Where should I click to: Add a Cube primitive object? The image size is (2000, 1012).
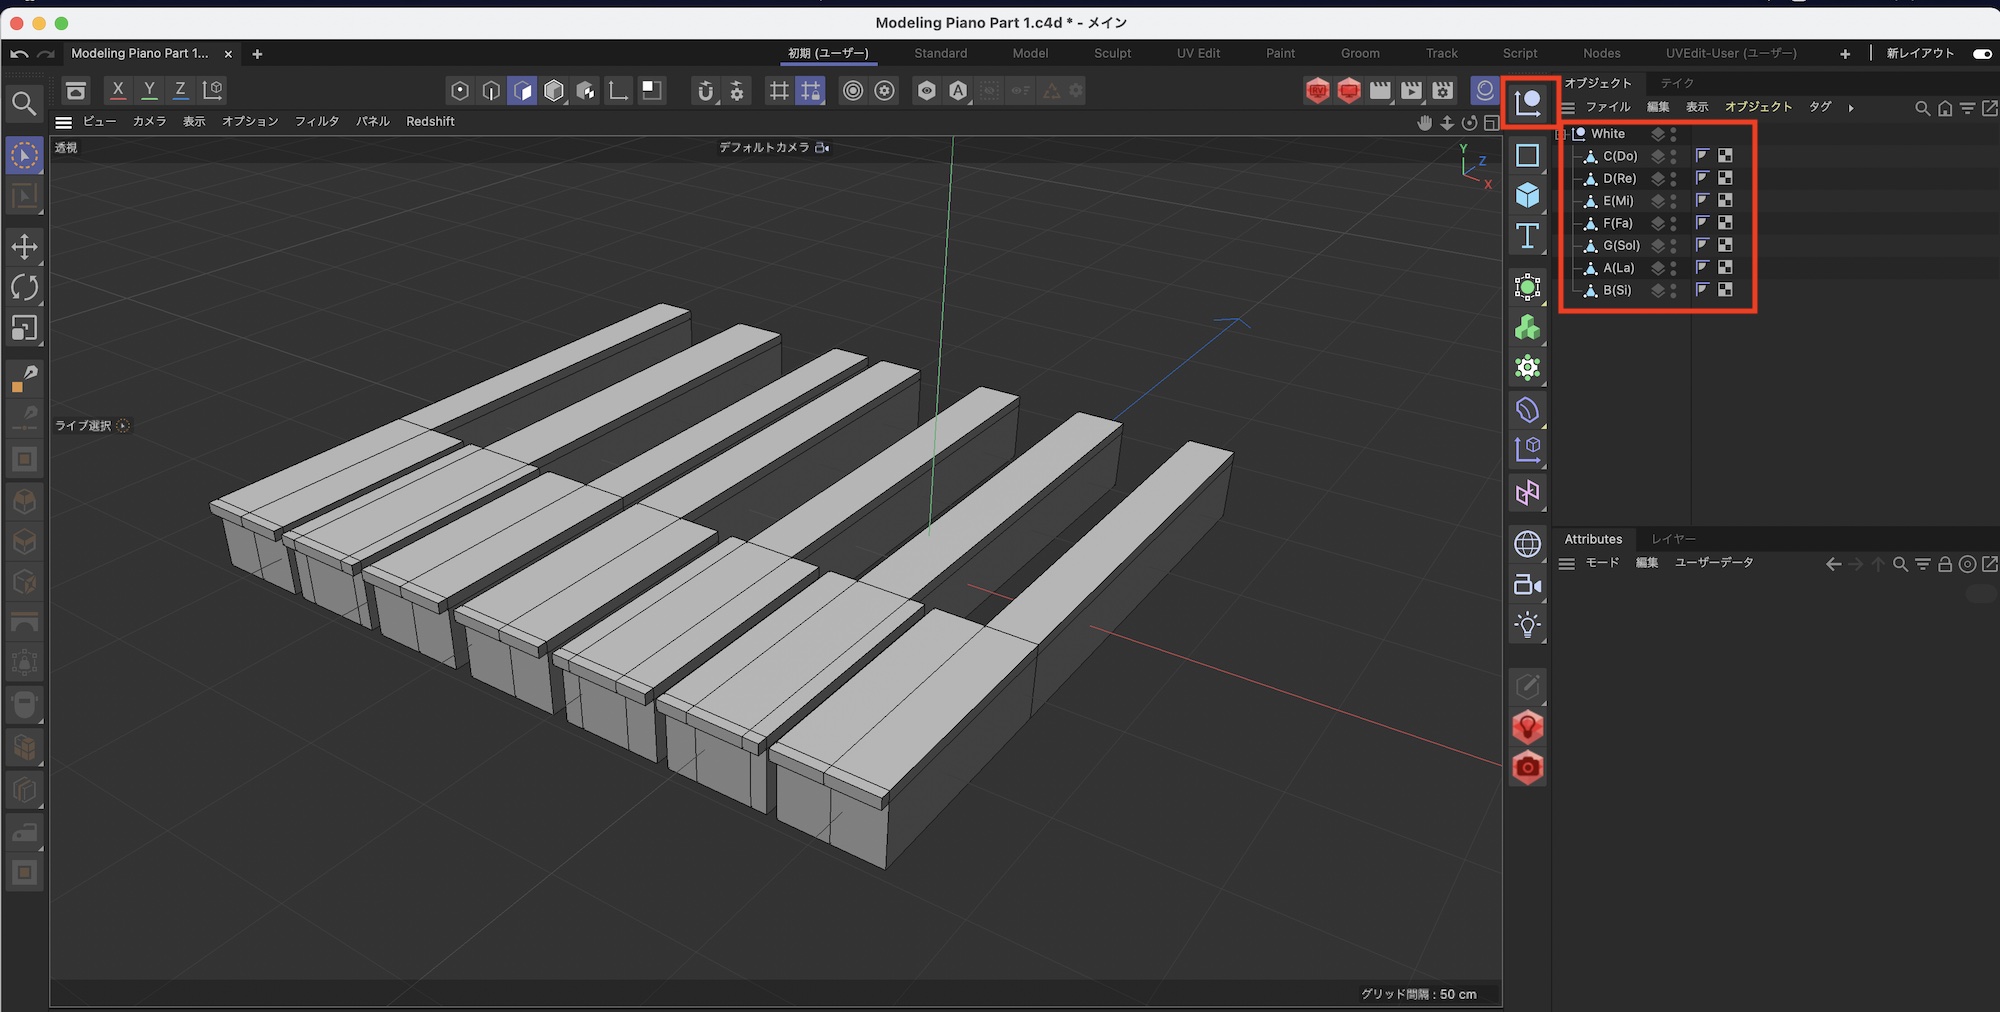[1527, 195]
